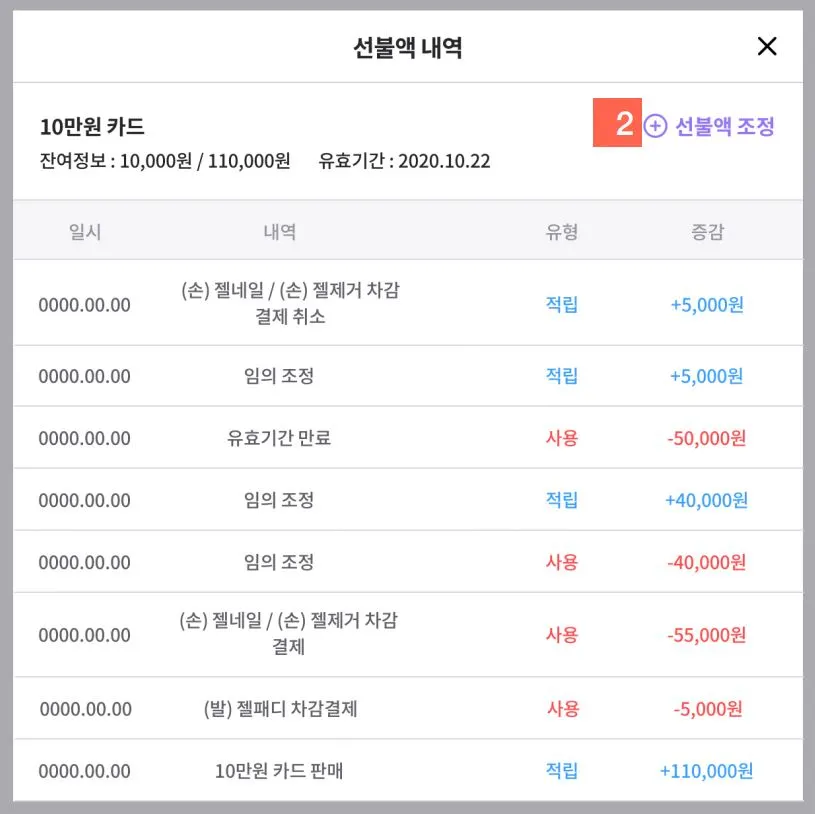Screen dimensions: 815x814
Task: Open the 선불액 조정 link
Action: [724, 126]
